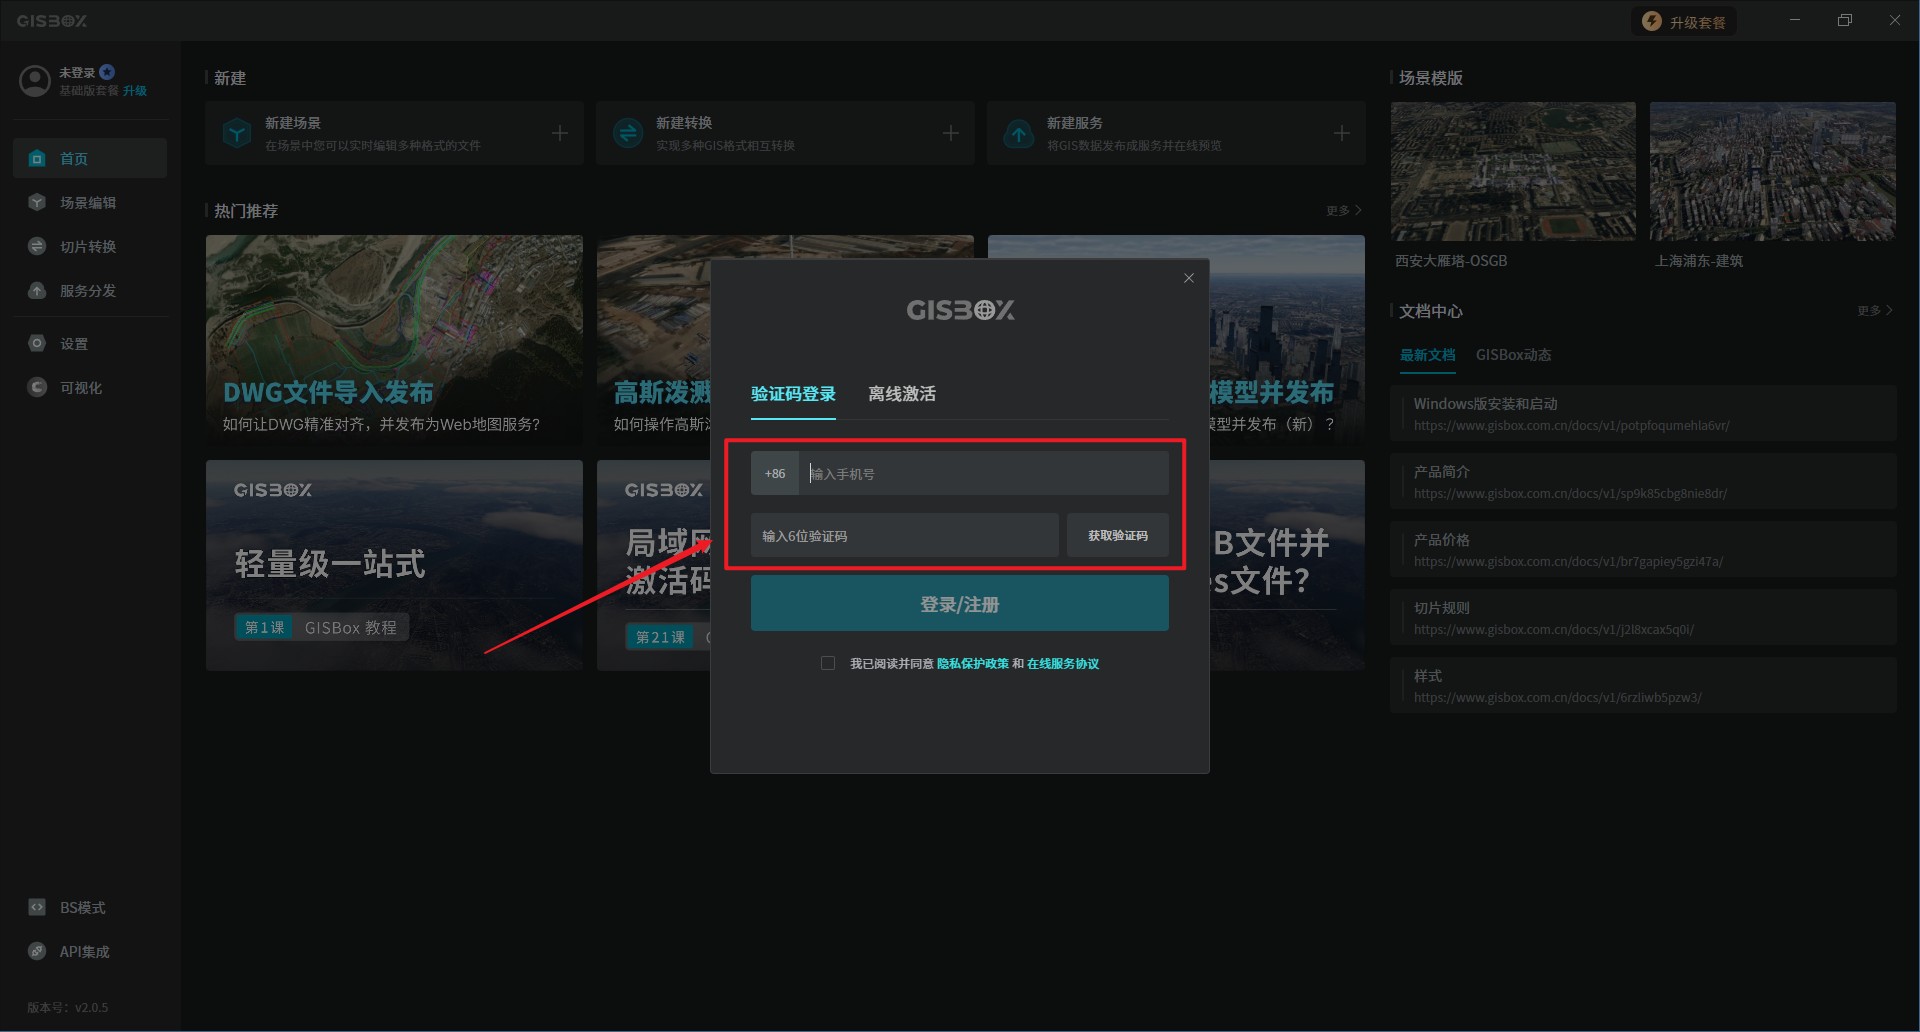The image size is (1920, 1032).
Task: Tick the privacy policy agreement checkbox
Action: coord(828,663)
